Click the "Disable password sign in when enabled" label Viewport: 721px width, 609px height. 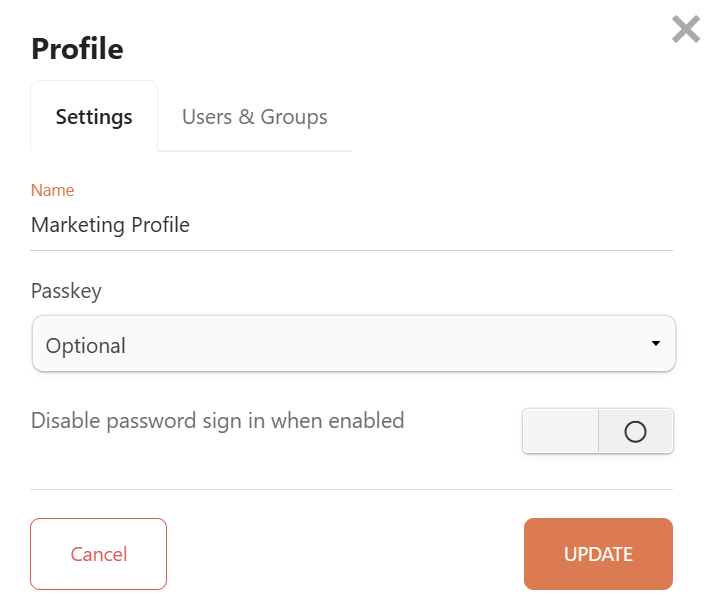click(217, 421)
